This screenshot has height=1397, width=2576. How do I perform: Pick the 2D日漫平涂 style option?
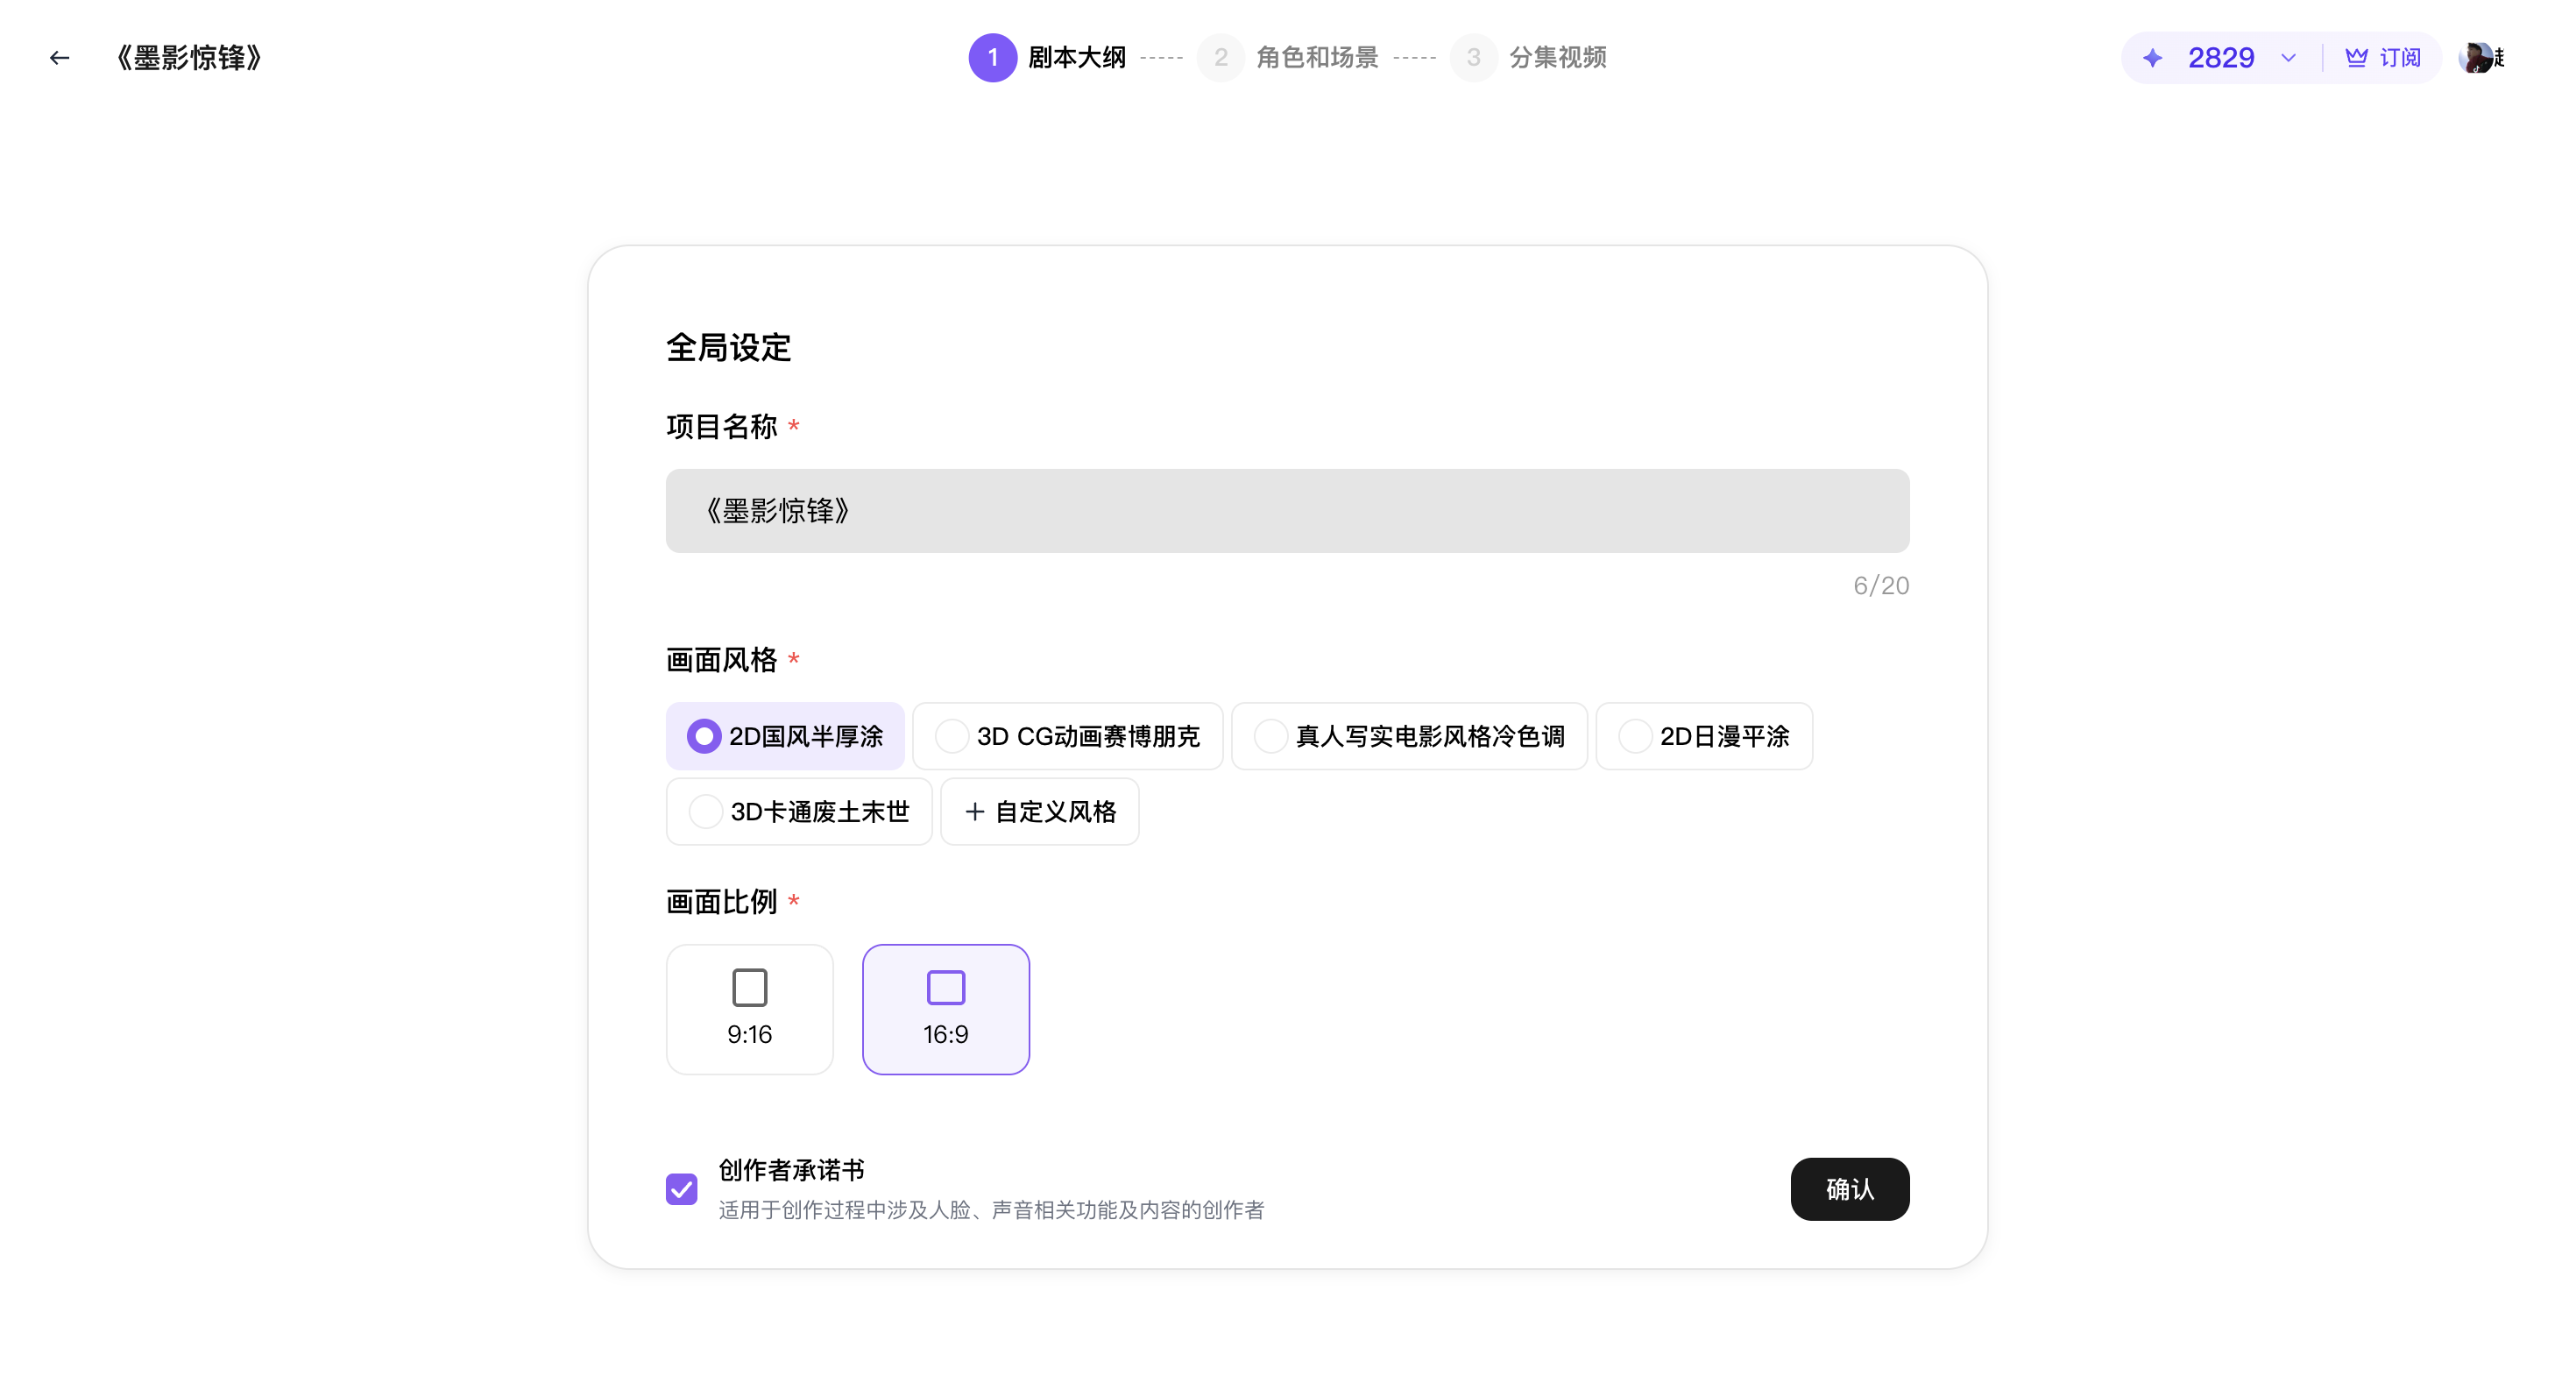tap(1705, 735)
